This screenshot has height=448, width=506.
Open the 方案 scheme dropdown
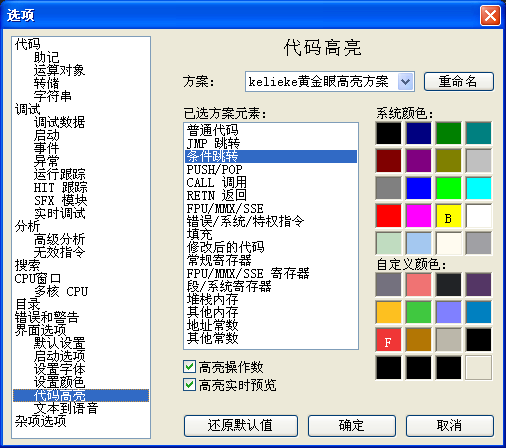[405, 81]
